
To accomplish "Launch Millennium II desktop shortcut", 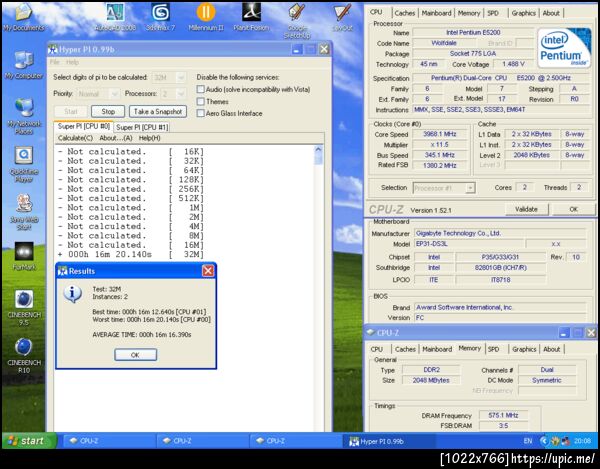I will tap(206, 16).
